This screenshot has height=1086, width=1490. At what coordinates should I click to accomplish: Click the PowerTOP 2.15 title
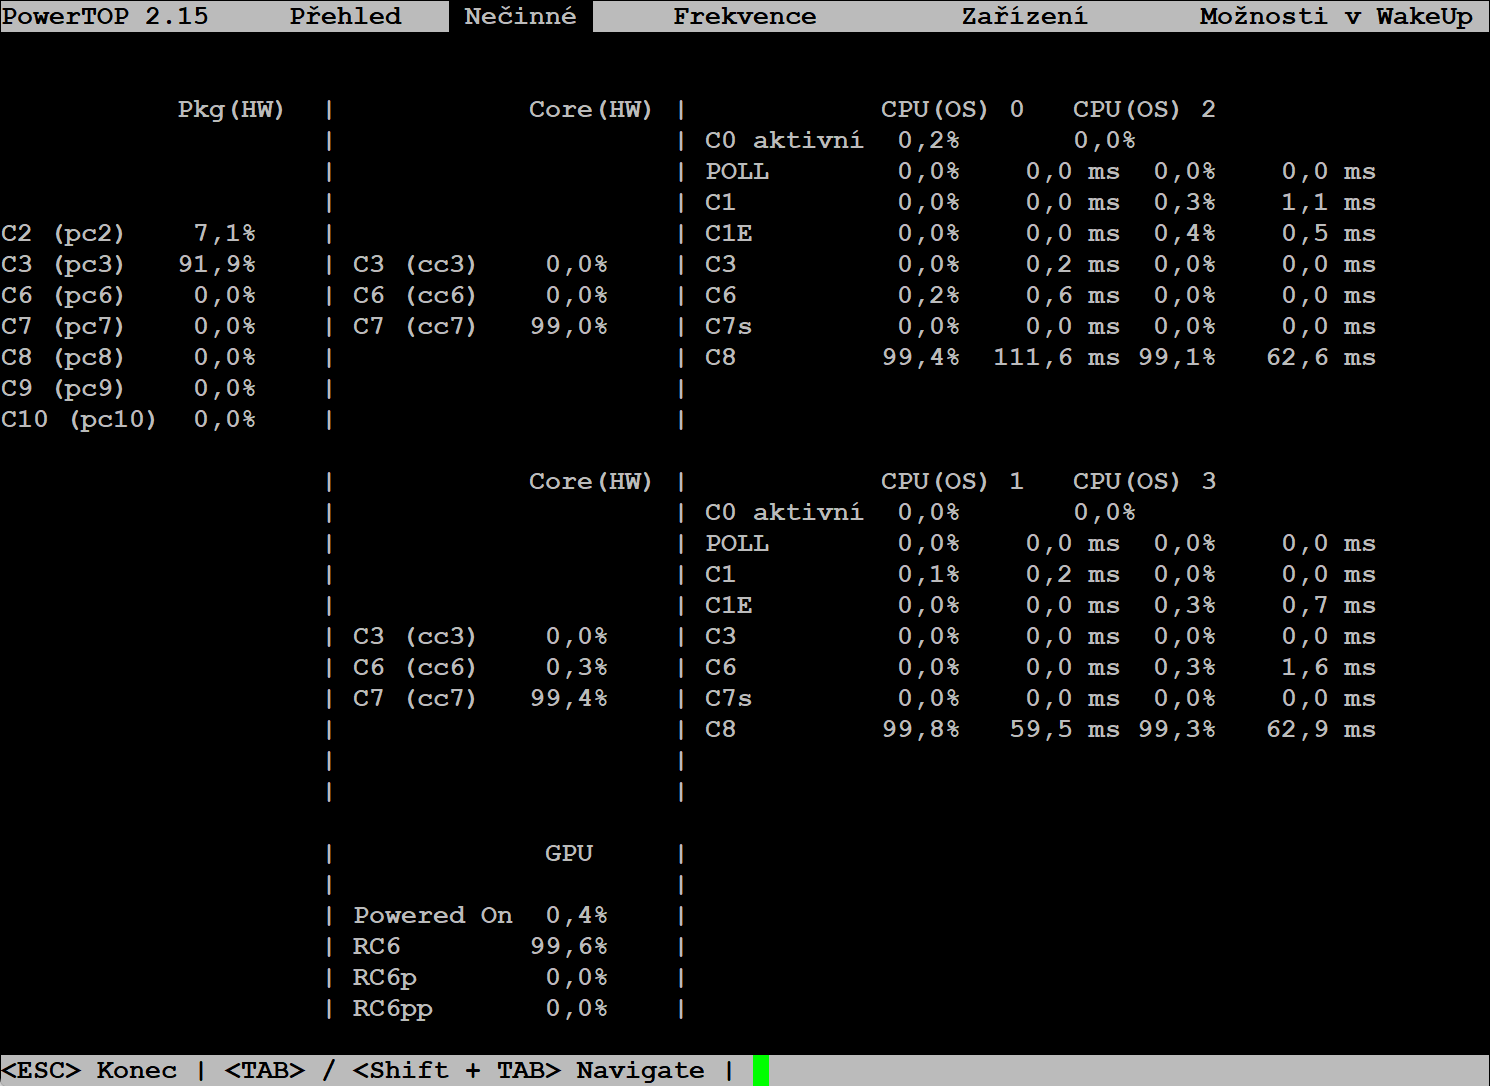pyautogui.click(x=105, y=16)
